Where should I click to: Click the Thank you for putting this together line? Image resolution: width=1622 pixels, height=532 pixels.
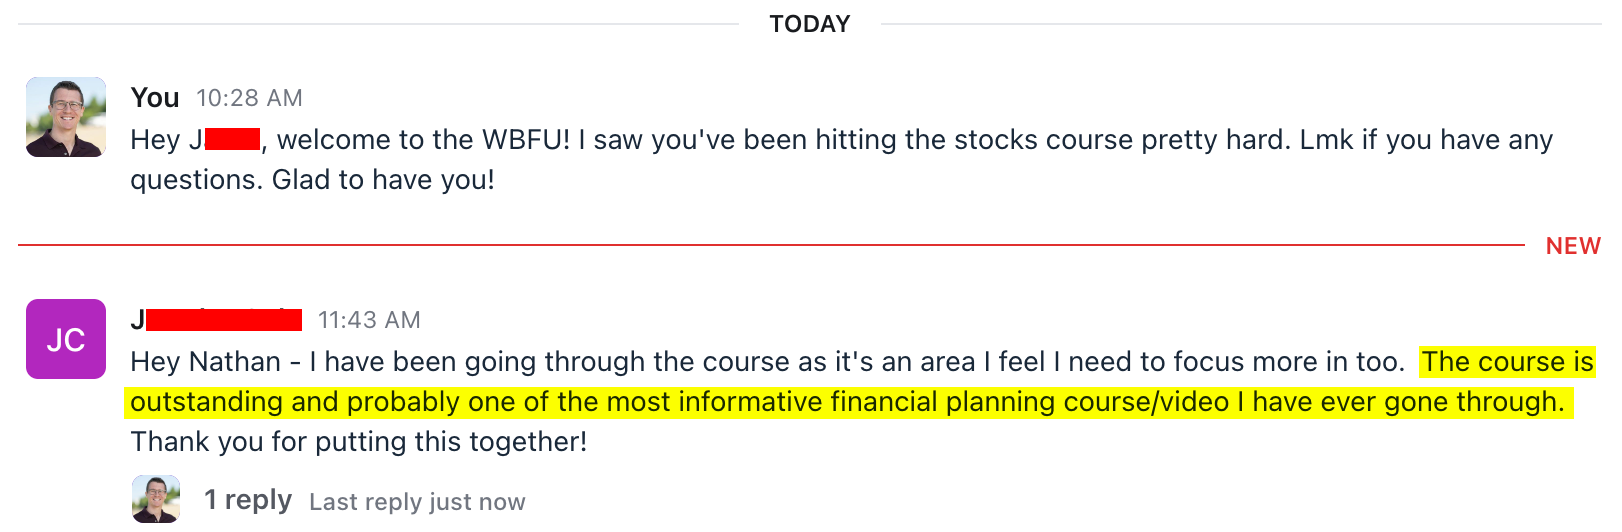(359, 442)
